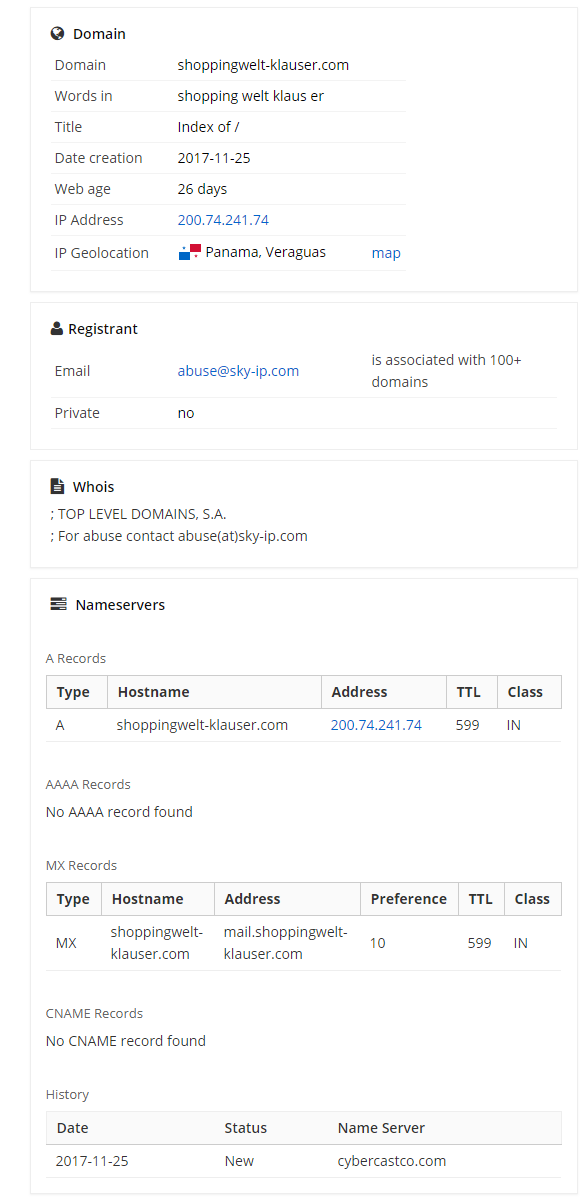Click the Class column header in MX Records
This screenshot has width=580, height=1197.
[532, 899]
